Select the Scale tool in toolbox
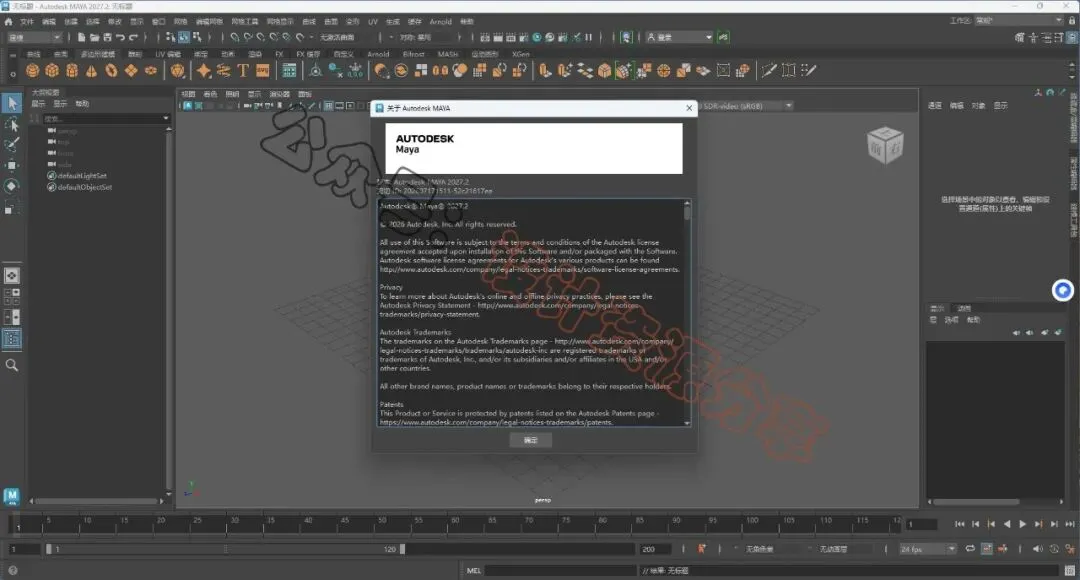 [12, 207]
